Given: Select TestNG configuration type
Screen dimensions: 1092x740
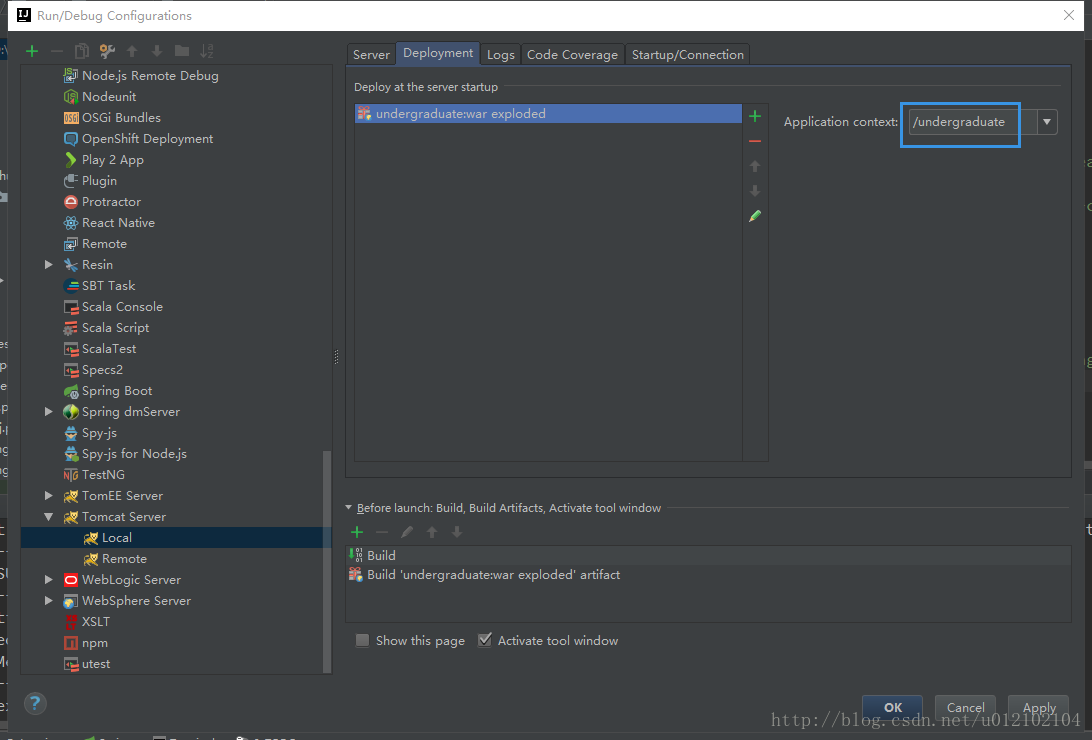Looking at the screenshot, I should (x=94, y=475).
